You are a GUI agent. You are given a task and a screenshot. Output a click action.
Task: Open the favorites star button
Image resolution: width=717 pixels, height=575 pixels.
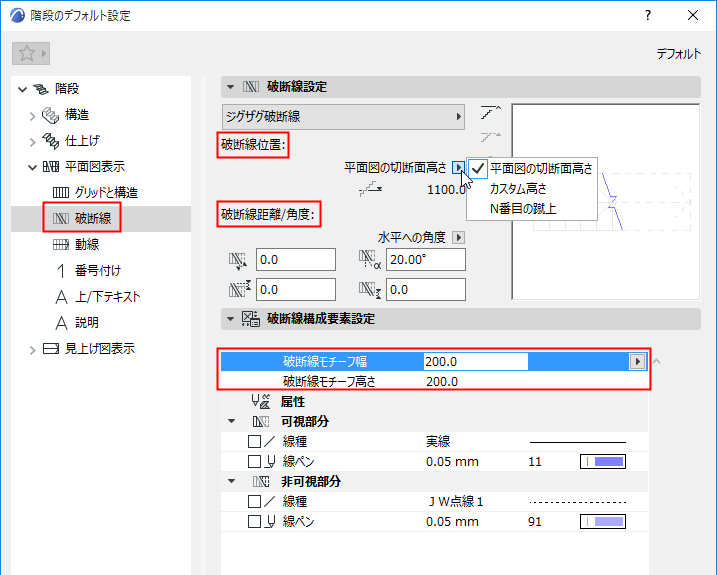(x=31, y=54)
